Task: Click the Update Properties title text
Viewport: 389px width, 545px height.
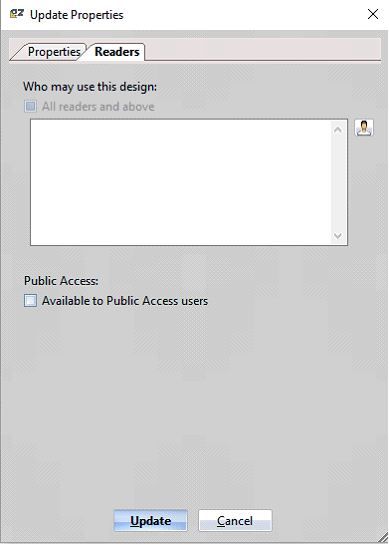Action: [76, 15]
